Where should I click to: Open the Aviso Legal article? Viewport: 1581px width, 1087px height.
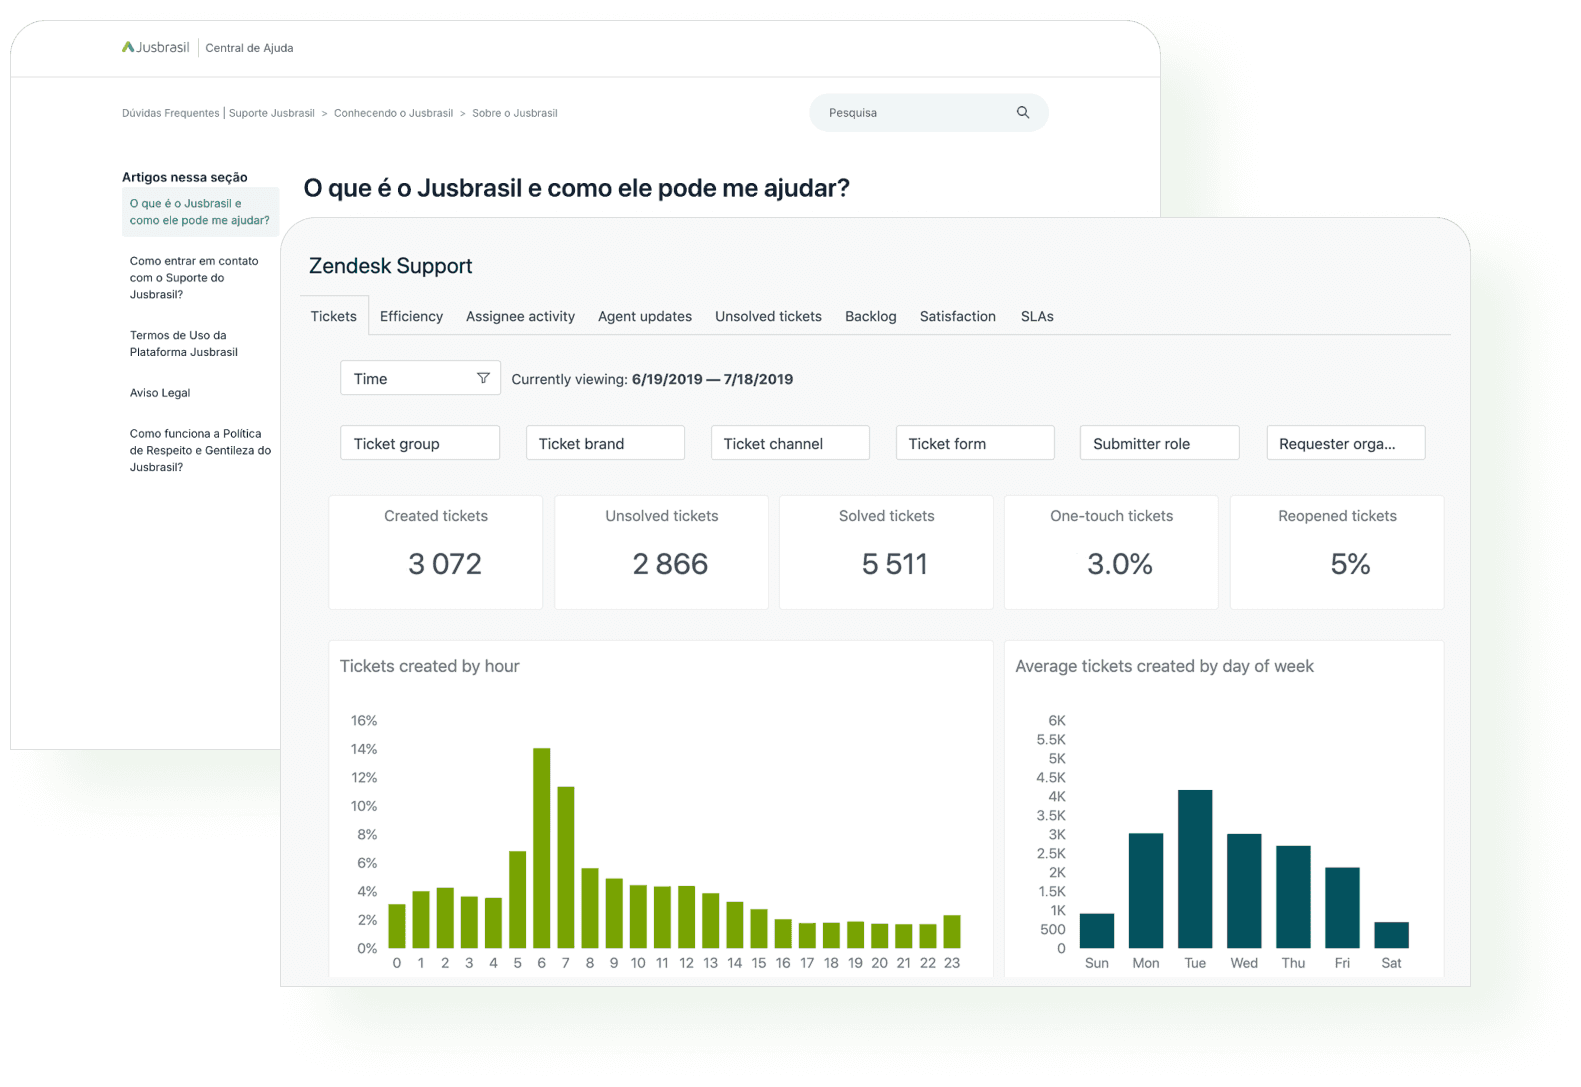pos(160,393)
